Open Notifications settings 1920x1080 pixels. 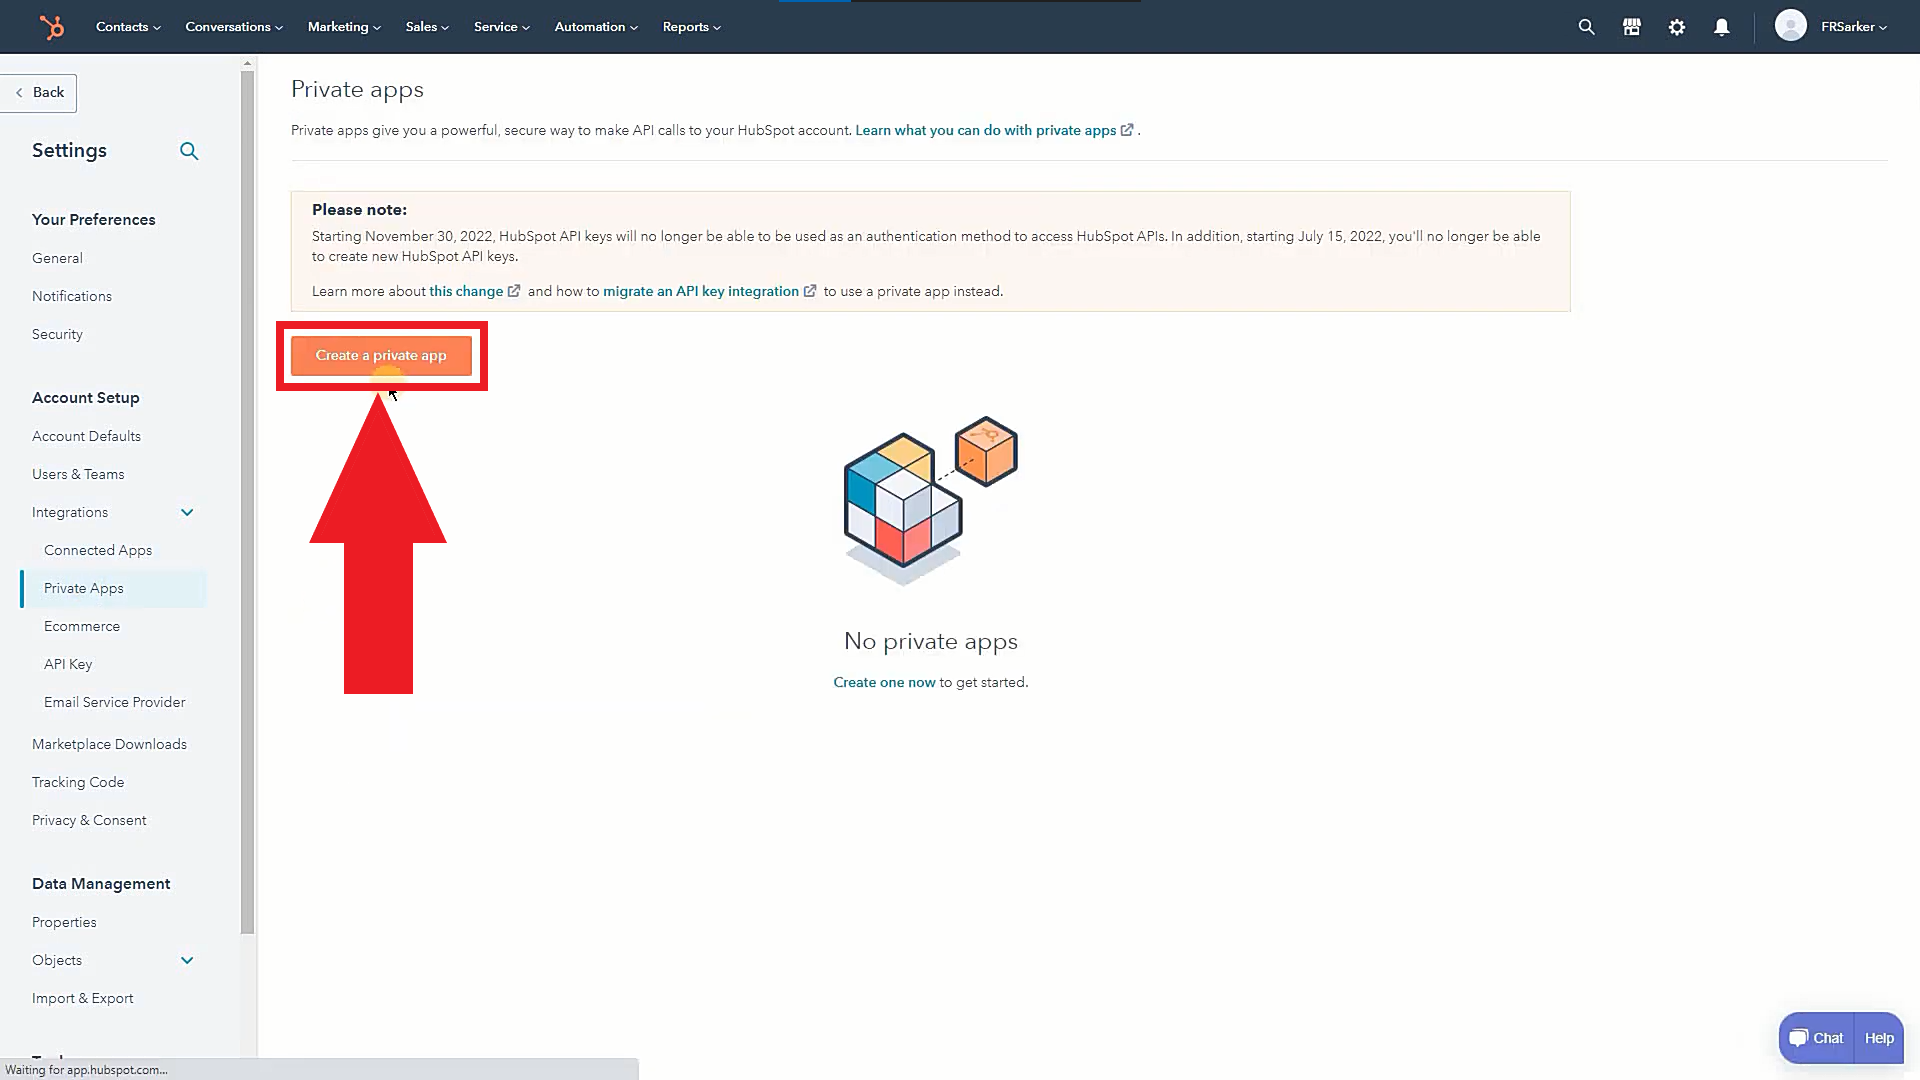pos(72,296)
